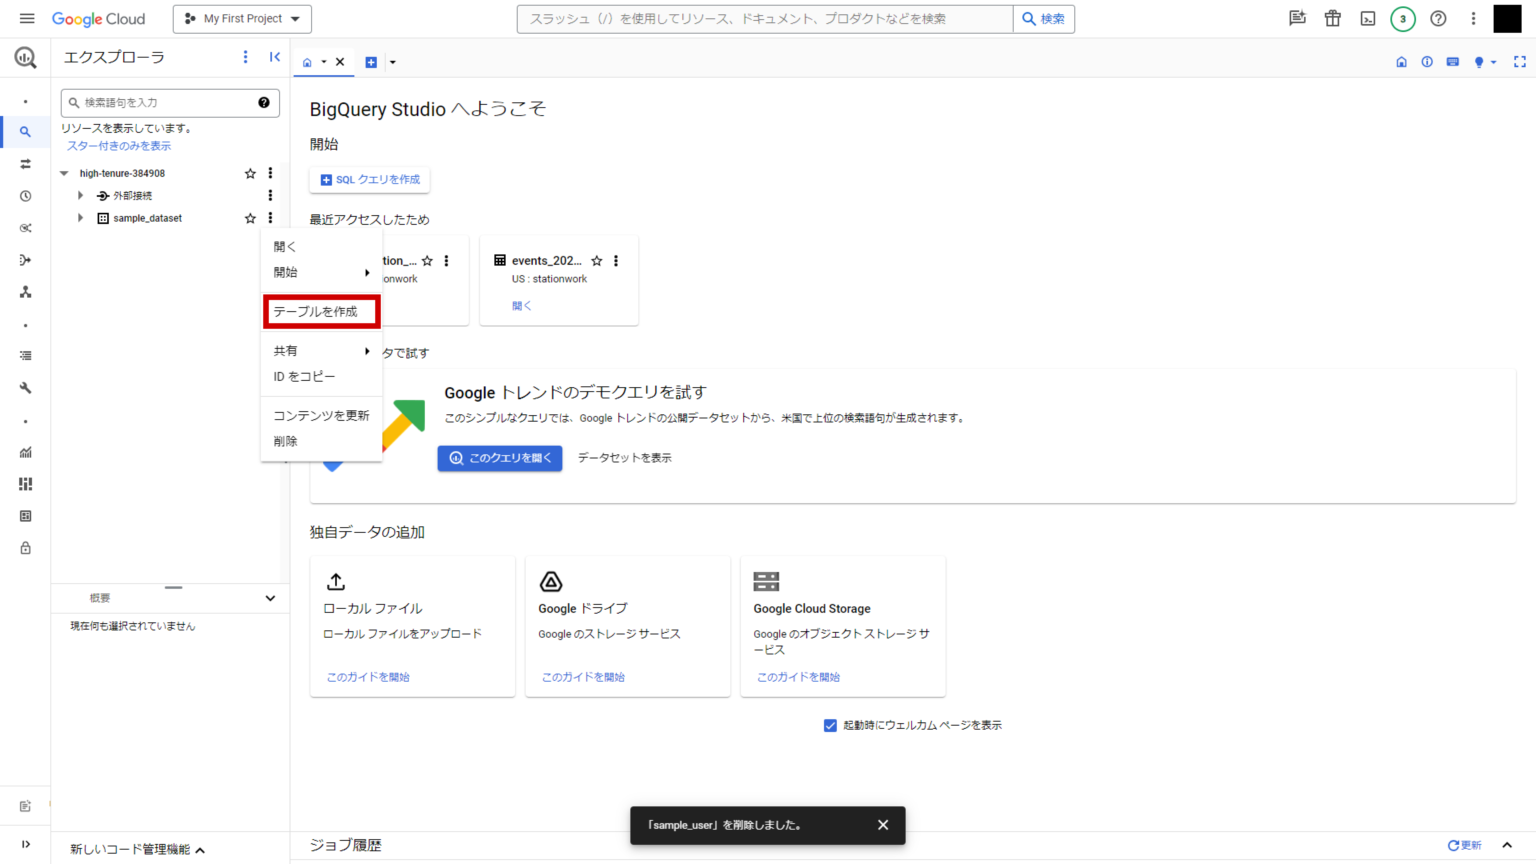Screen dimensions: 1536x864
Task: Open the events_202 table via 開く link
Action: tap(521, 305)
